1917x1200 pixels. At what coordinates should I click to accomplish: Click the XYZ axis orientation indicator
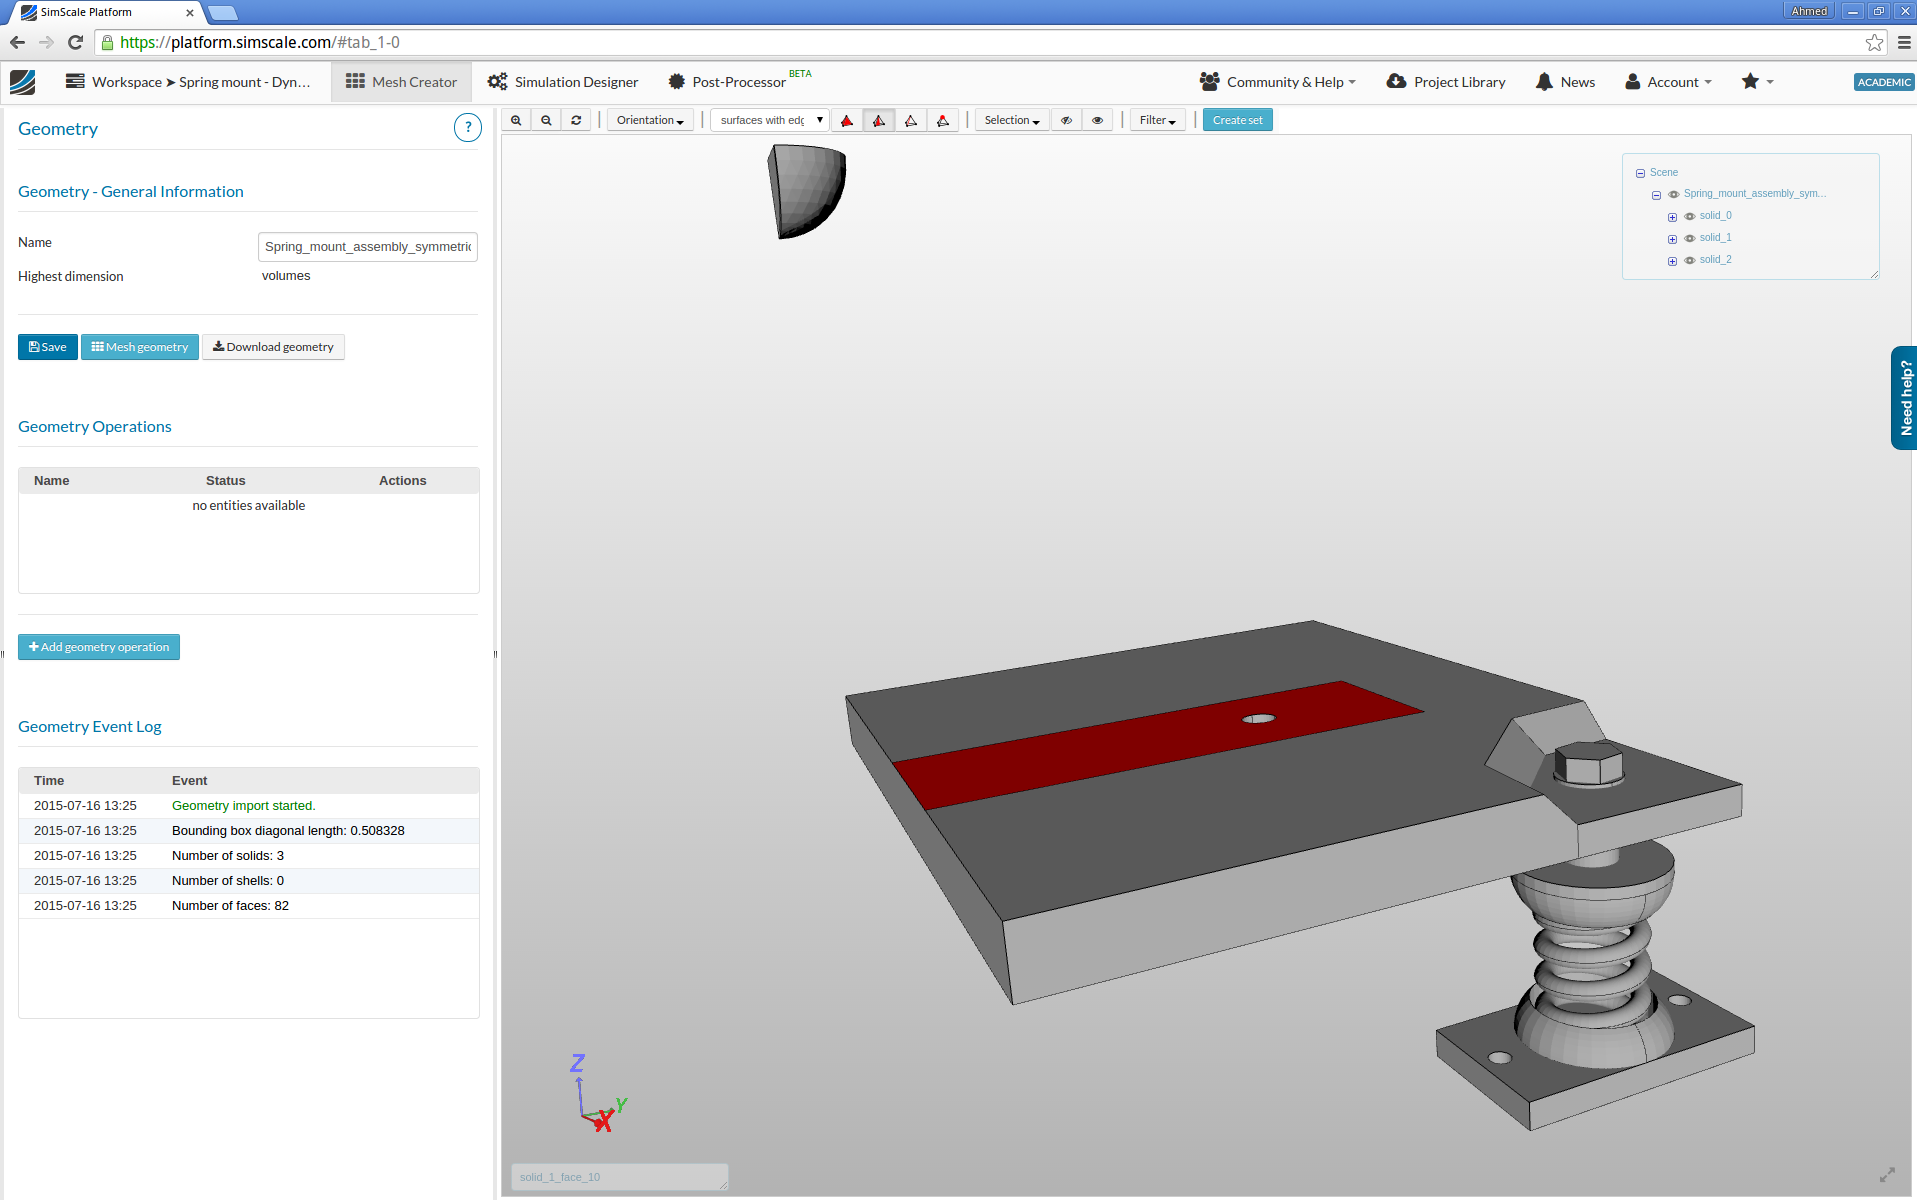[598, 1093]
